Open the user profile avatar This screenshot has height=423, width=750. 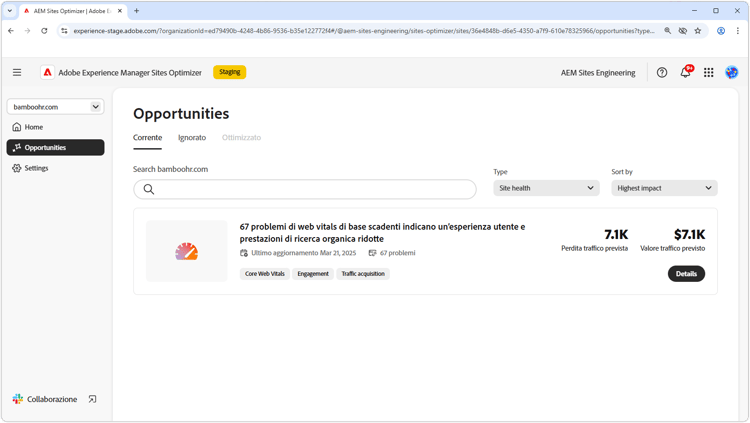[731, 72]
